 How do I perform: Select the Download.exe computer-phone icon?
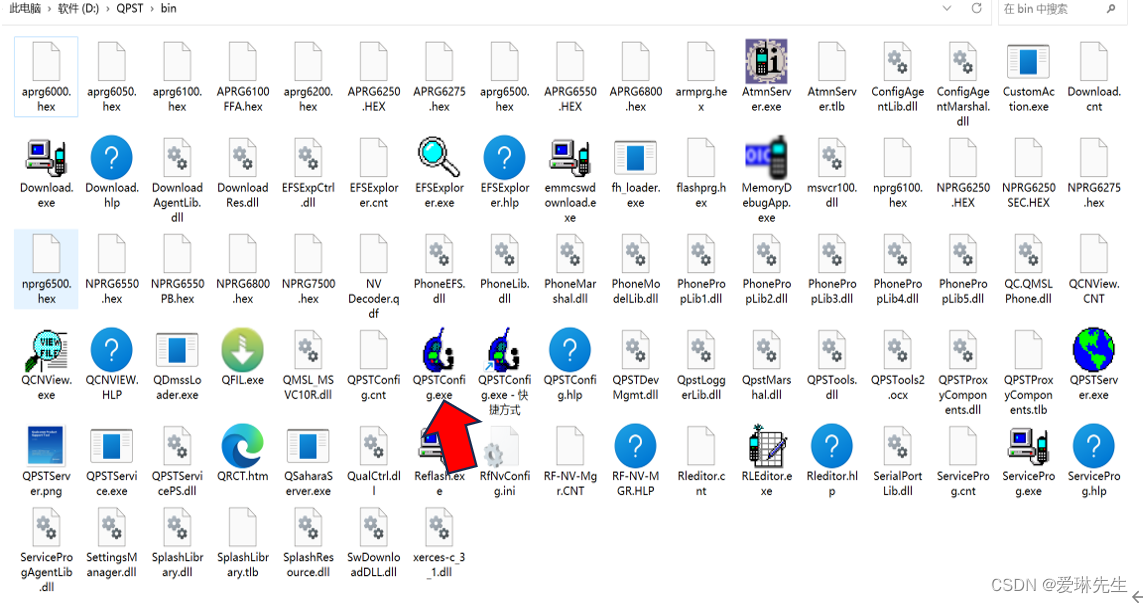click(x=47, y=157)
